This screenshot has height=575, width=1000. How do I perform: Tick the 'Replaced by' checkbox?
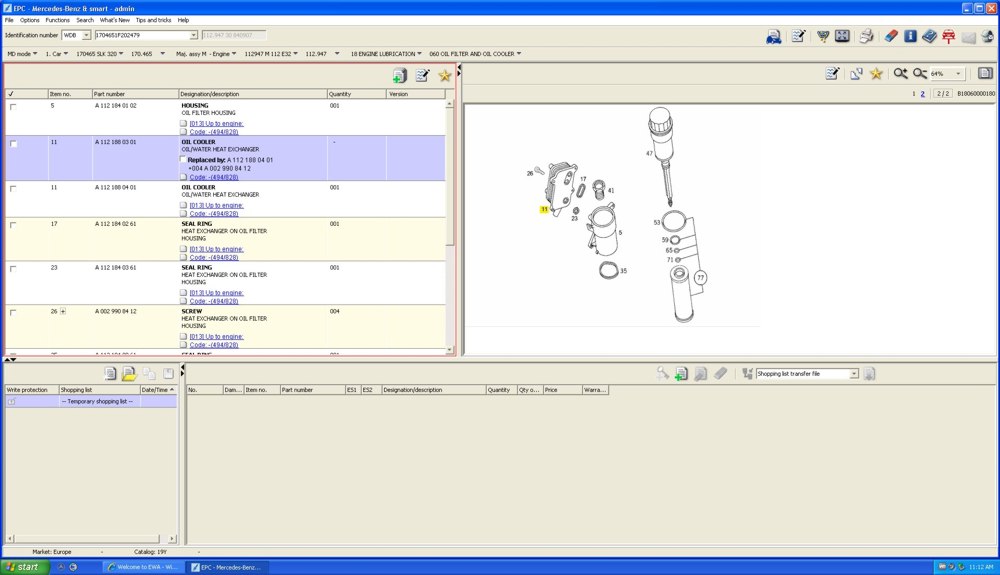[x=183, y=159]
